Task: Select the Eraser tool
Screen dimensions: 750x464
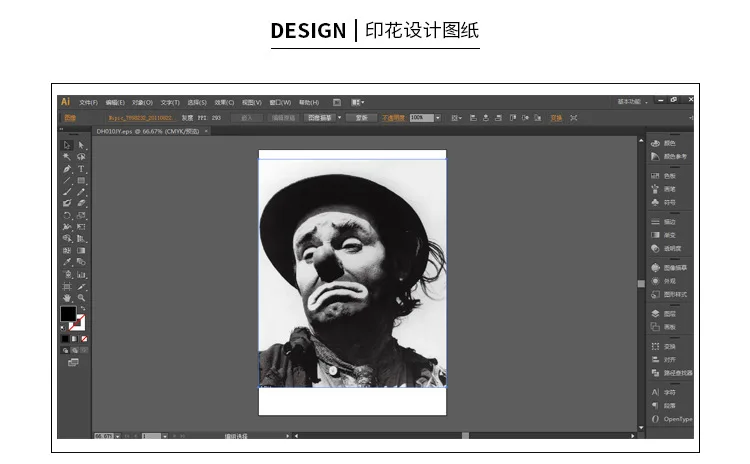Action: 81,204
